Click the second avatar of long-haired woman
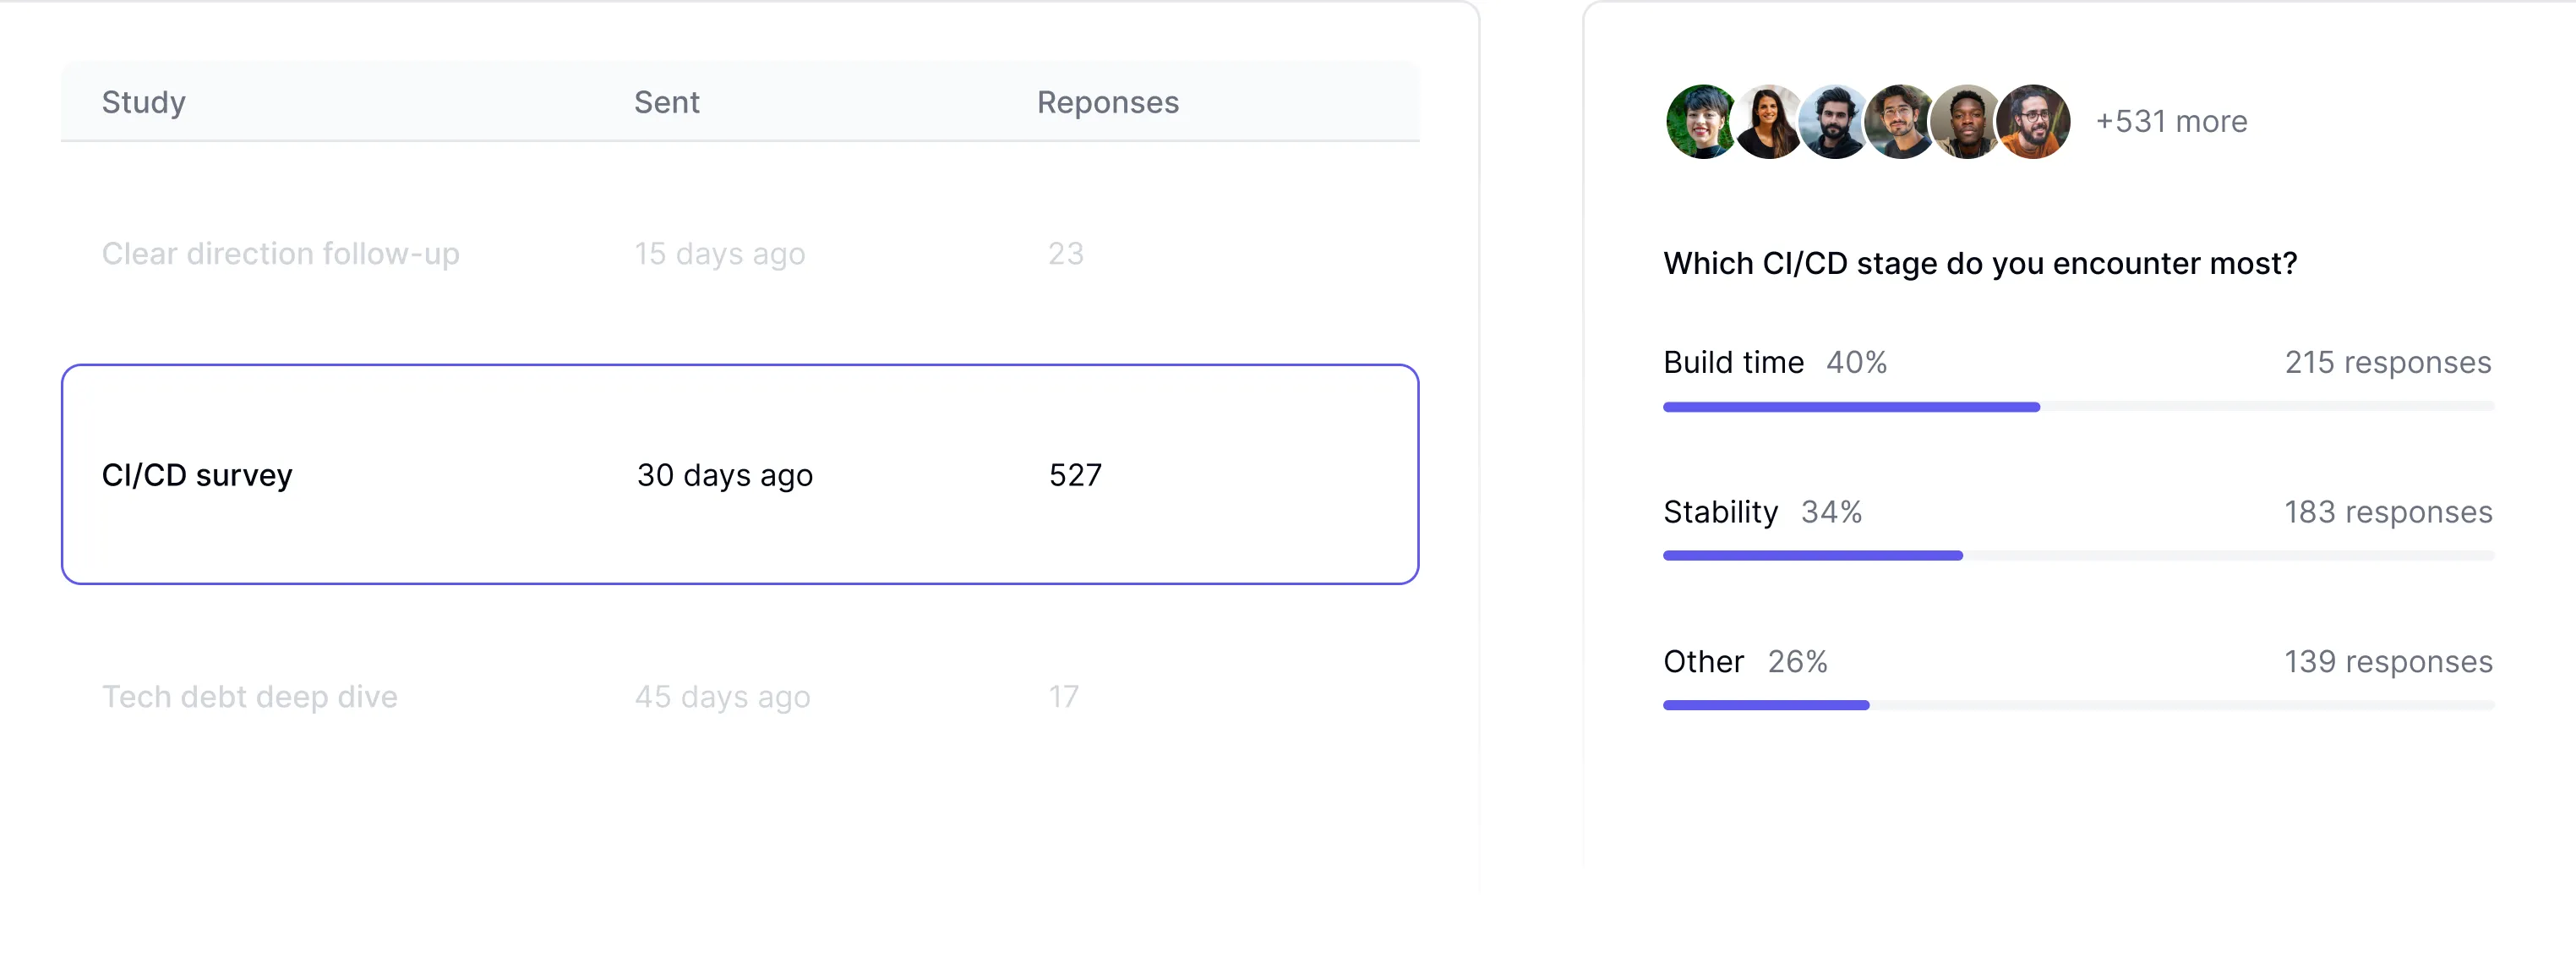This screenshot has width=2576, height=969. tap(1768, 122)
